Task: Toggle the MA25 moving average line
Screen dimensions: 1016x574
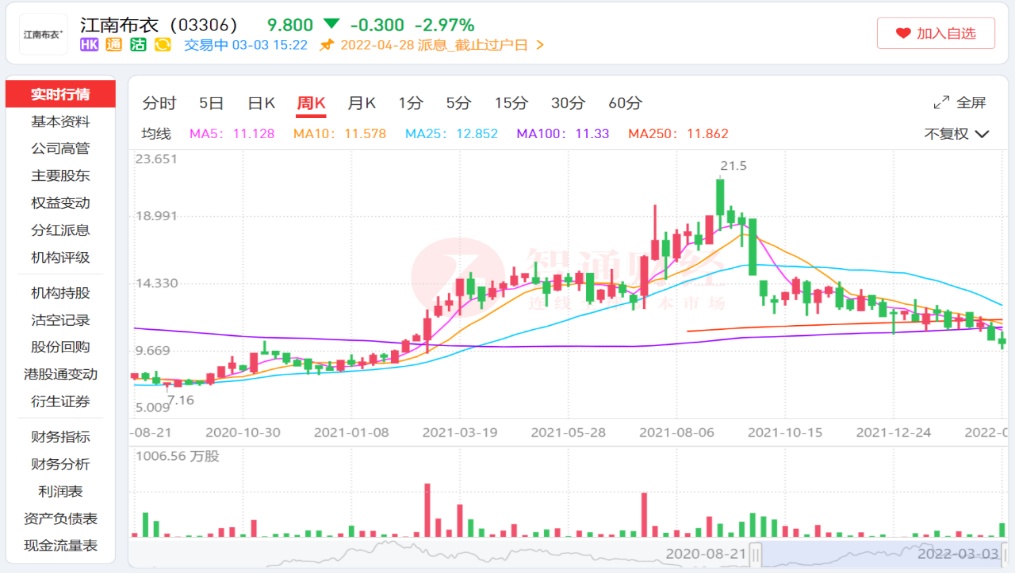Action: [x=451, y=134]
